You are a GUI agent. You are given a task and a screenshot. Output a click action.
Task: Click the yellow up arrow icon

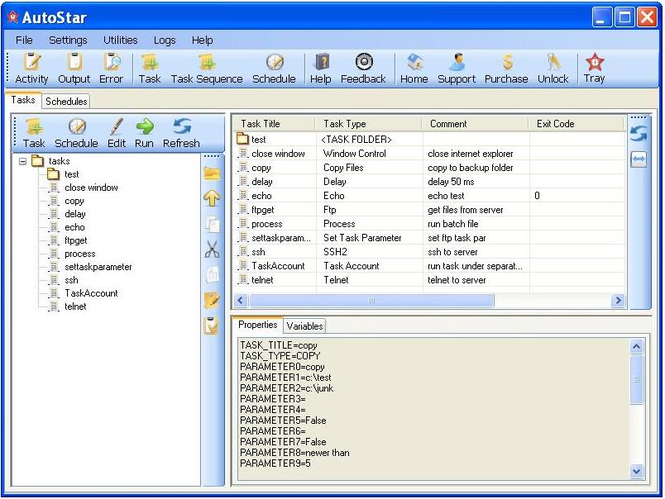point(212,198)
